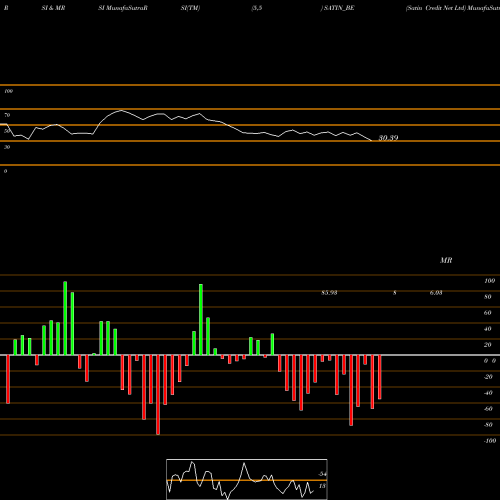Click the '85.93' value in MR panel
The image size is (500, 500).
tap(329, 293)
